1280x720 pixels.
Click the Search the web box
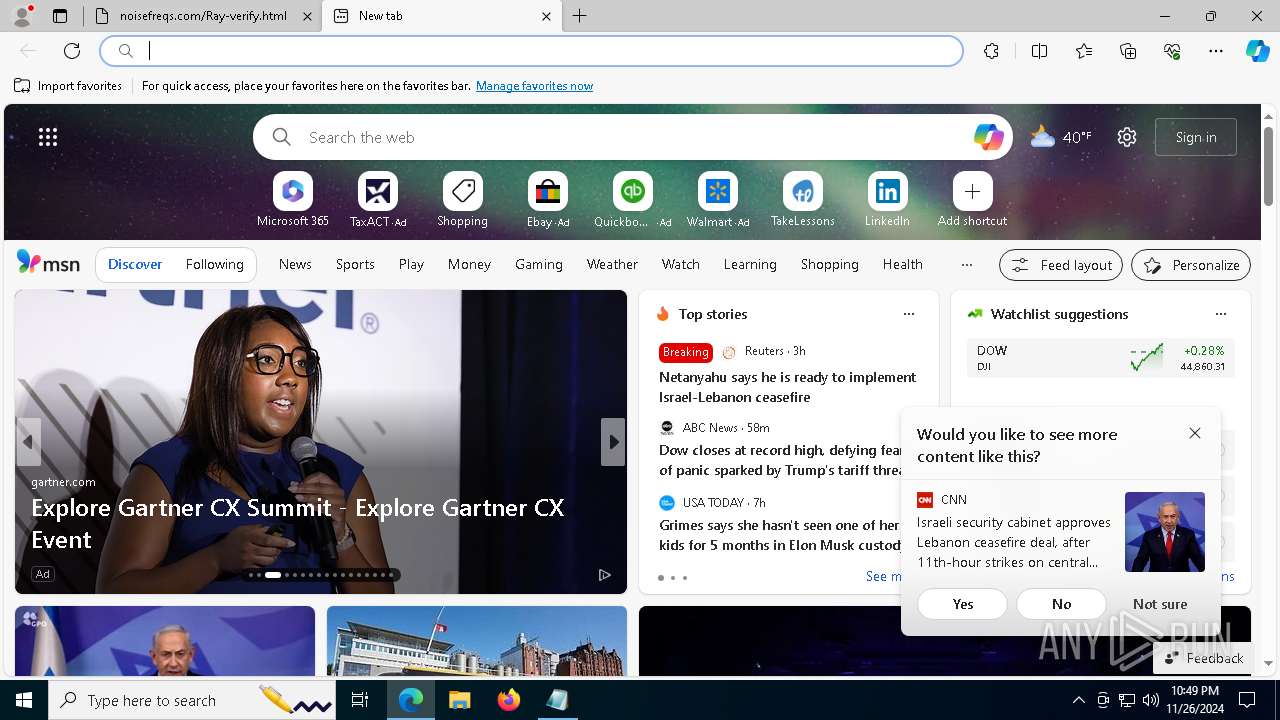632,137
